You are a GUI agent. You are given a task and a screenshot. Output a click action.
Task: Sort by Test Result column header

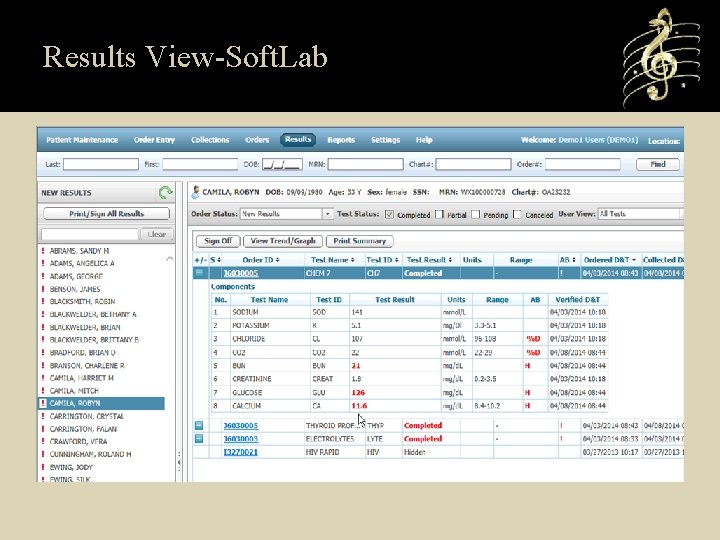[x=429, y=260]
